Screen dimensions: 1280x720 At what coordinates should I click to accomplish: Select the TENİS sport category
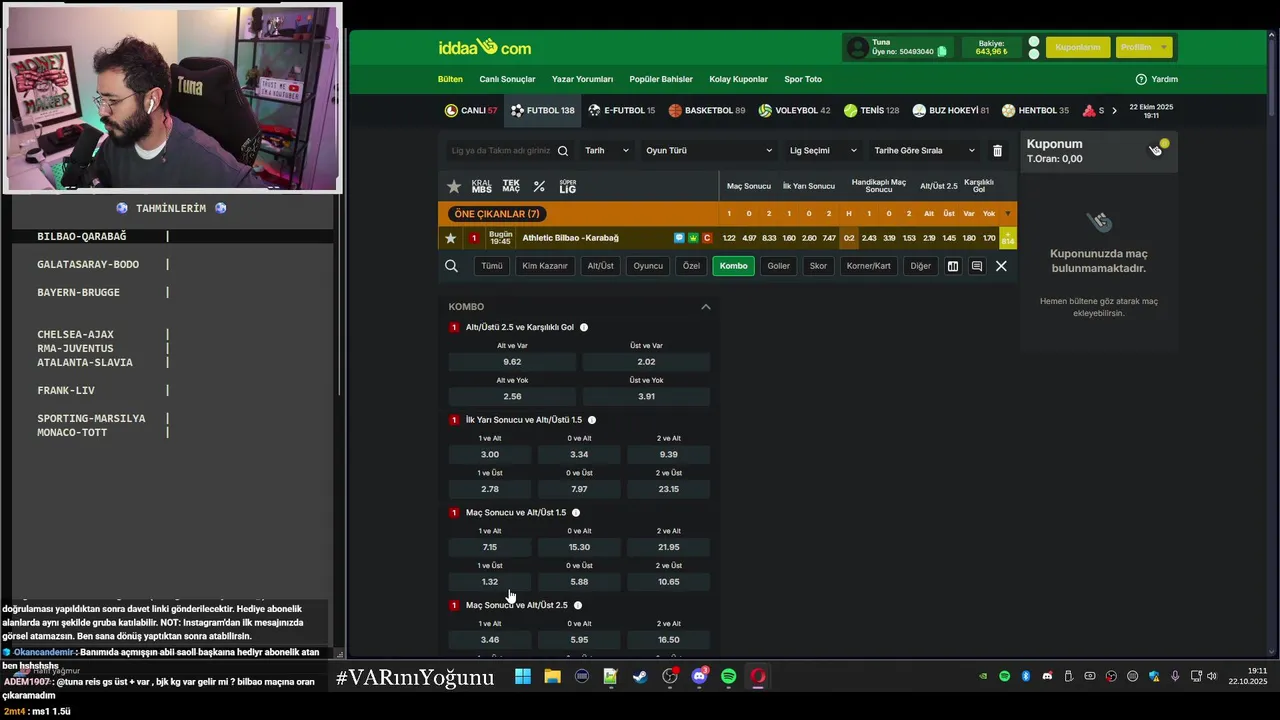(871, 110)
